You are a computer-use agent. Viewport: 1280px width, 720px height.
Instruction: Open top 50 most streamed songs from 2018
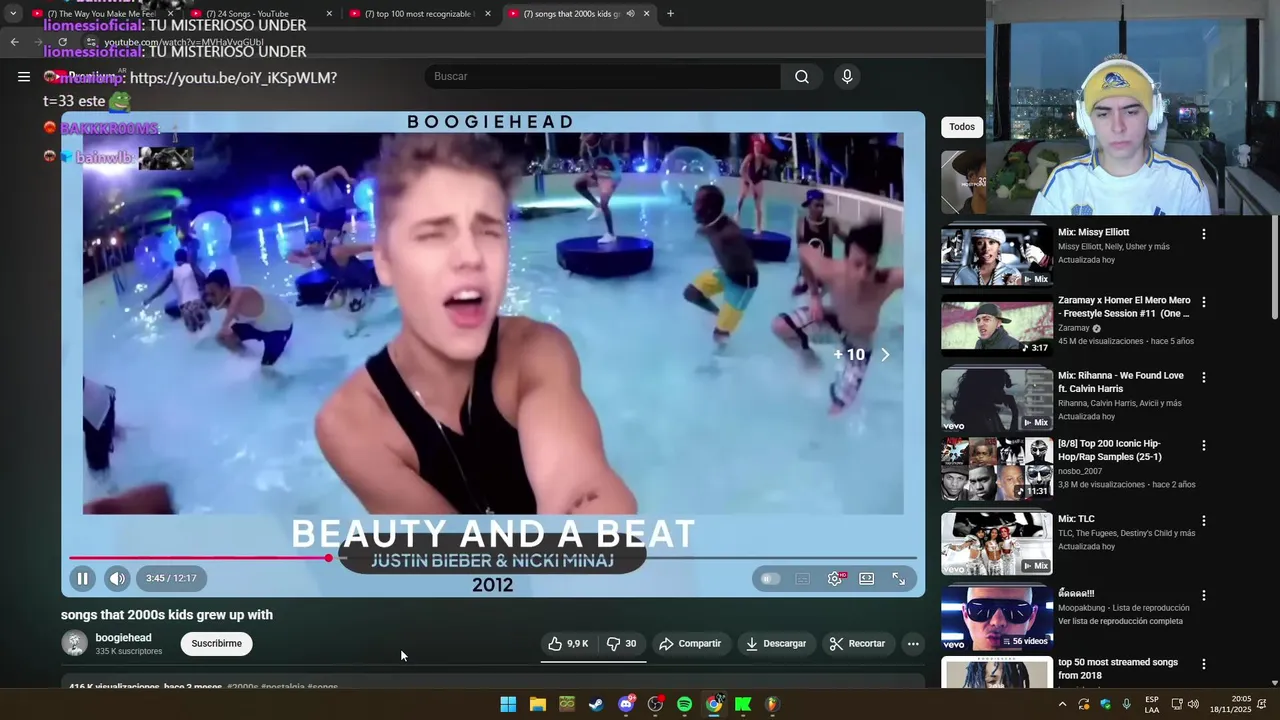pos(1118,668)
